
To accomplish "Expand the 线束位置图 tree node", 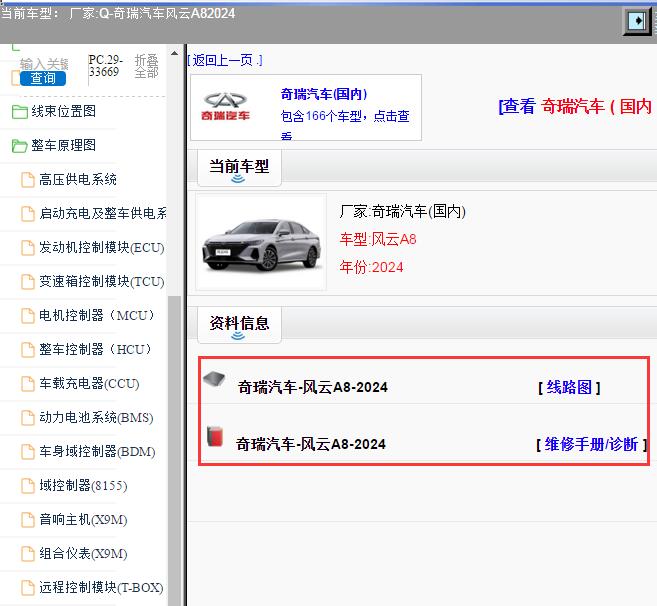I will pos(63,111).
